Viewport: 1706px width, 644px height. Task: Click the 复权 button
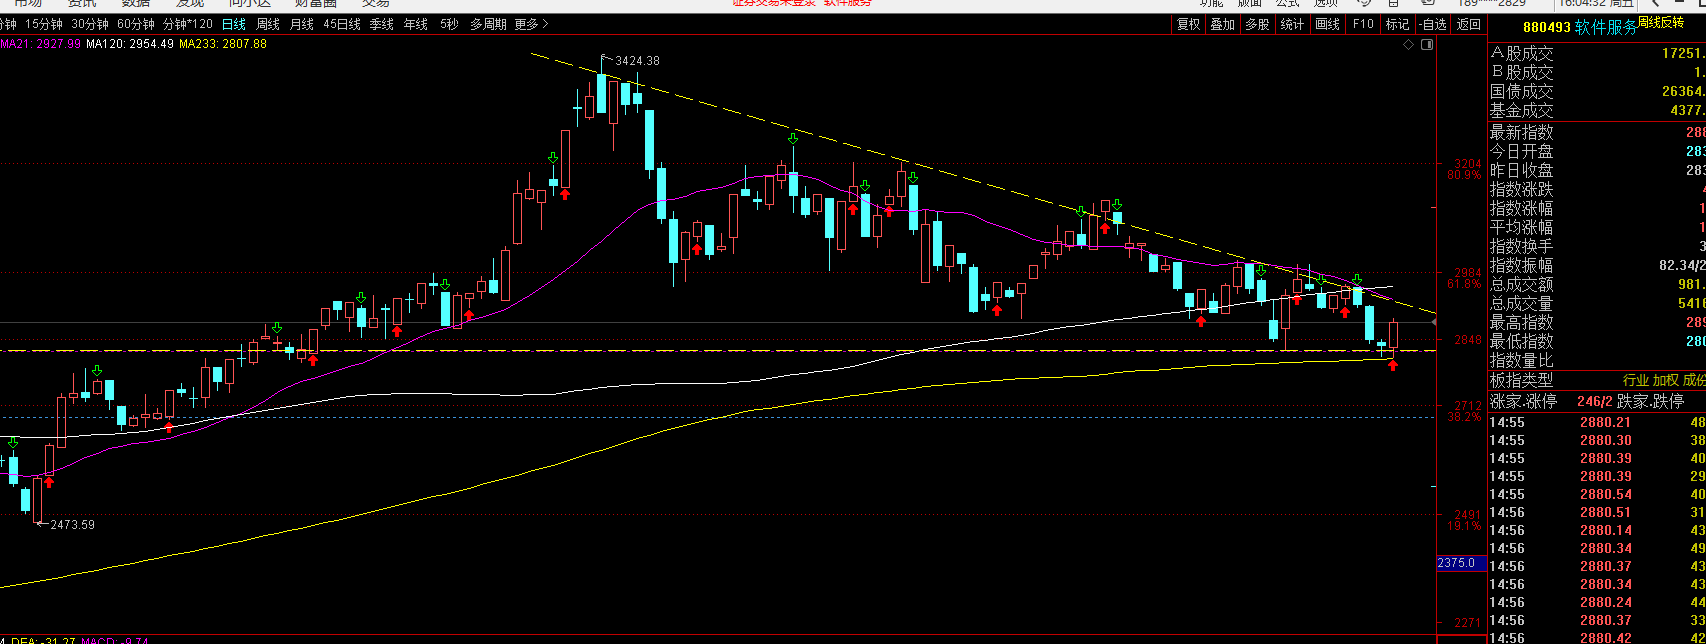[x=1188, y=24]
